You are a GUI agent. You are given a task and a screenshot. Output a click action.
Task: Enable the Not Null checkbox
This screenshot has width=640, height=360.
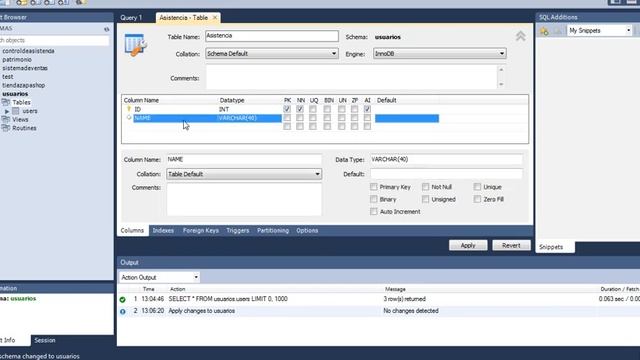(x=426, y=187)
